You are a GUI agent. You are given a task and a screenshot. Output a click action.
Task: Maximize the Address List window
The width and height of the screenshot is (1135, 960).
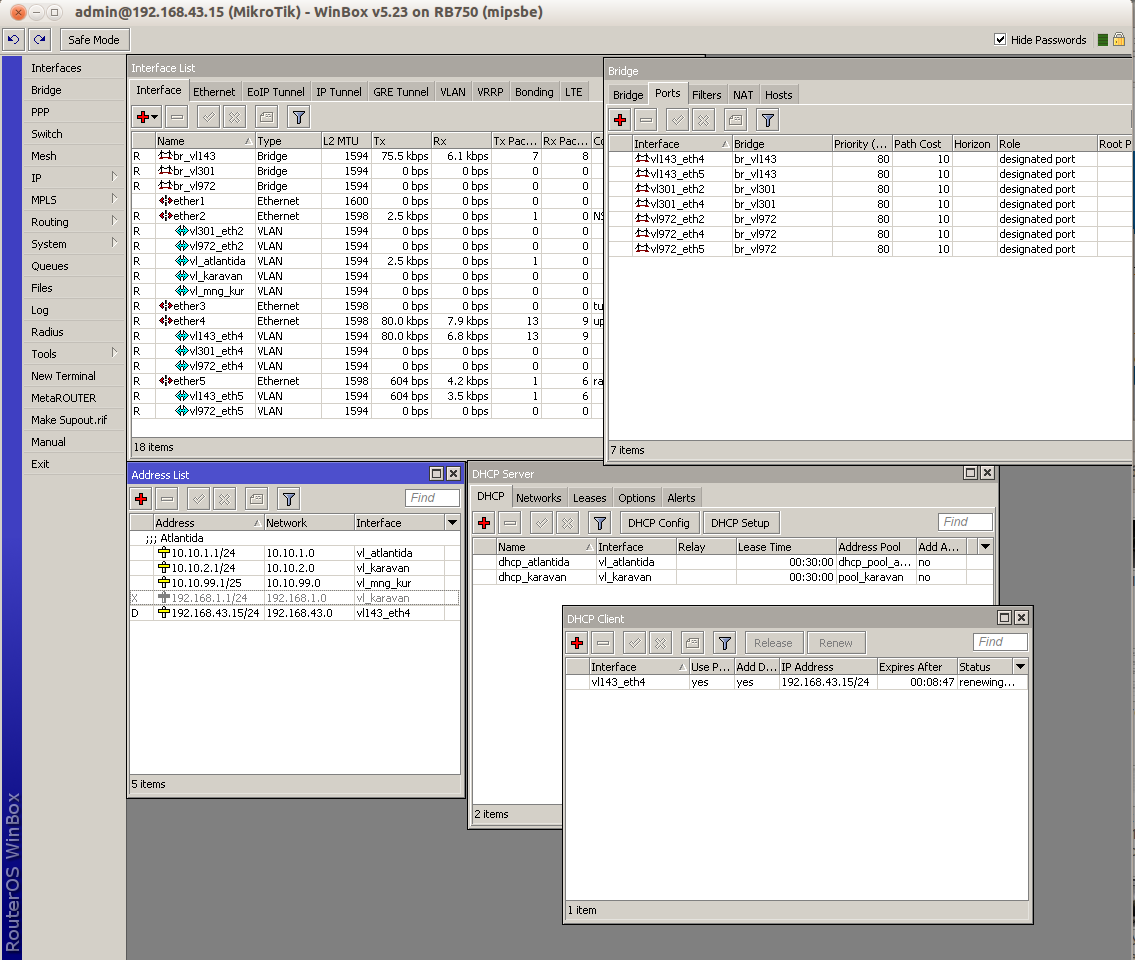(x=436, y=474)
